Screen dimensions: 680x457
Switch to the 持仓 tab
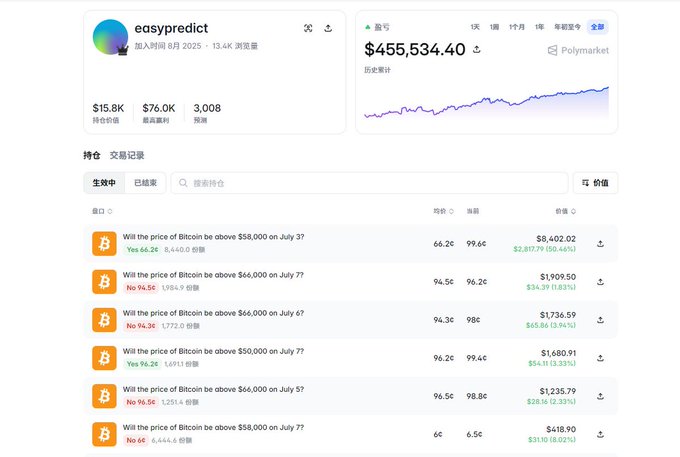click(x=92, y=155)
